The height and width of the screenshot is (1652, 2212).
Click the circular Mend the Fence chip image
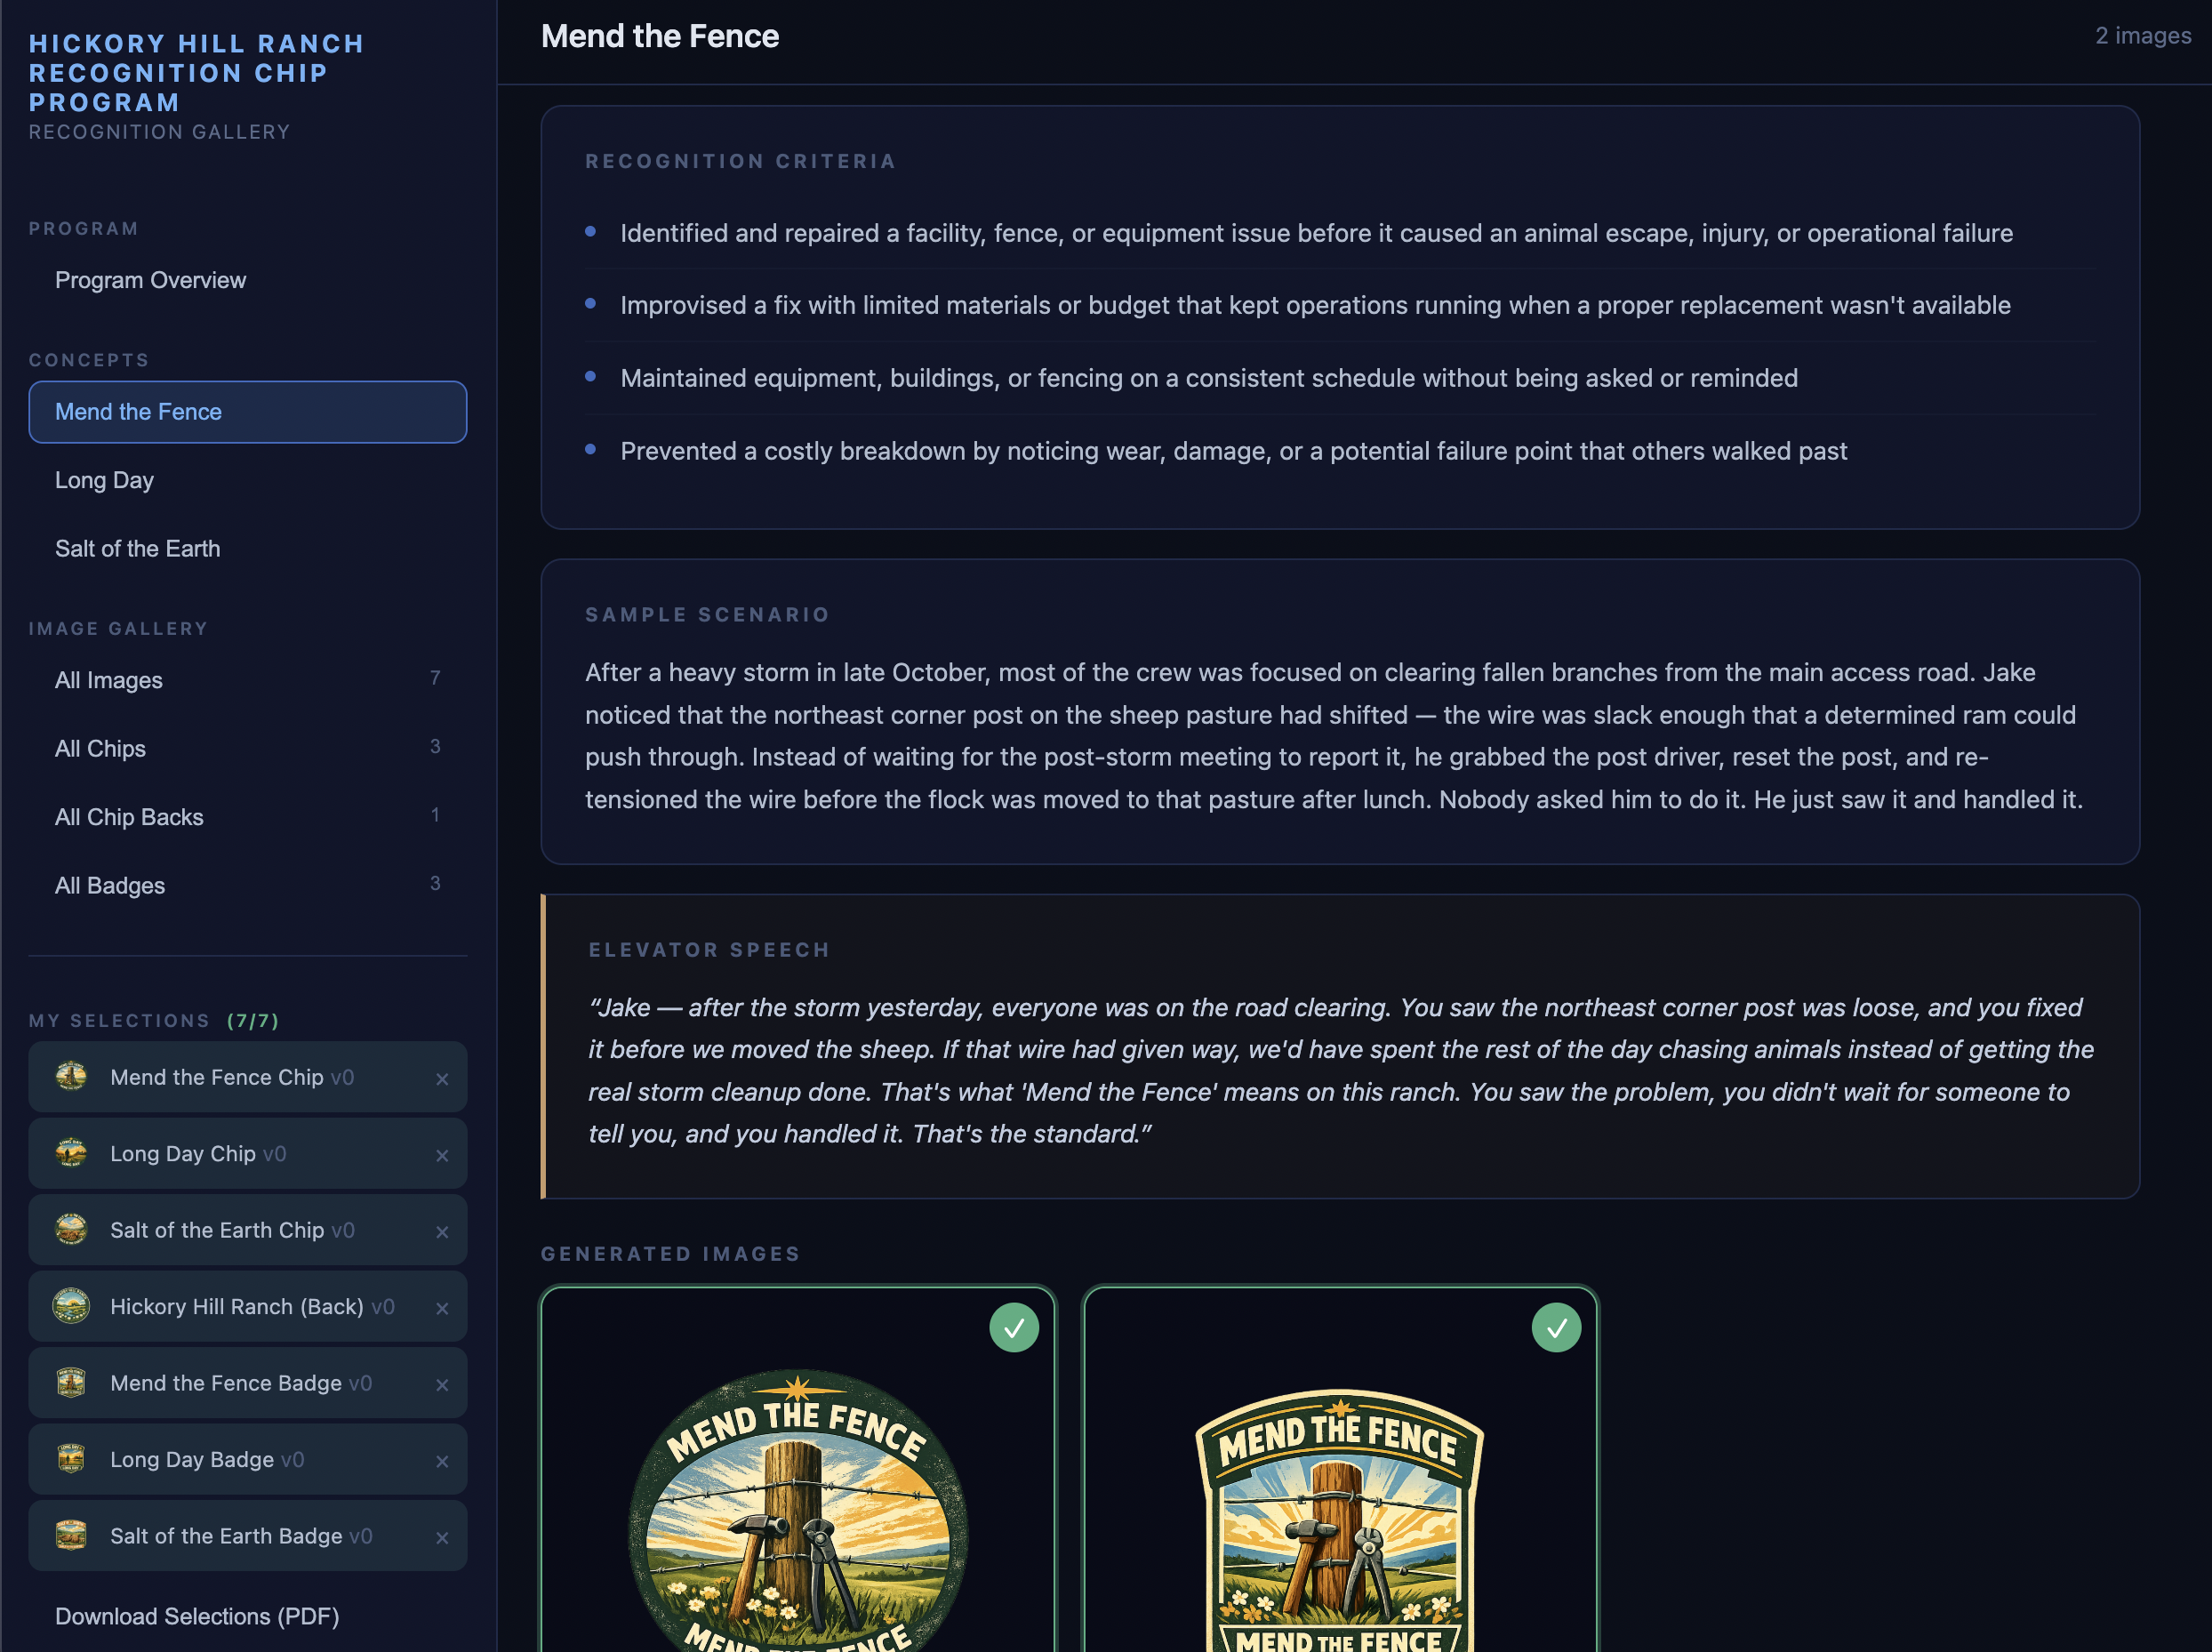pos(797,1520)
